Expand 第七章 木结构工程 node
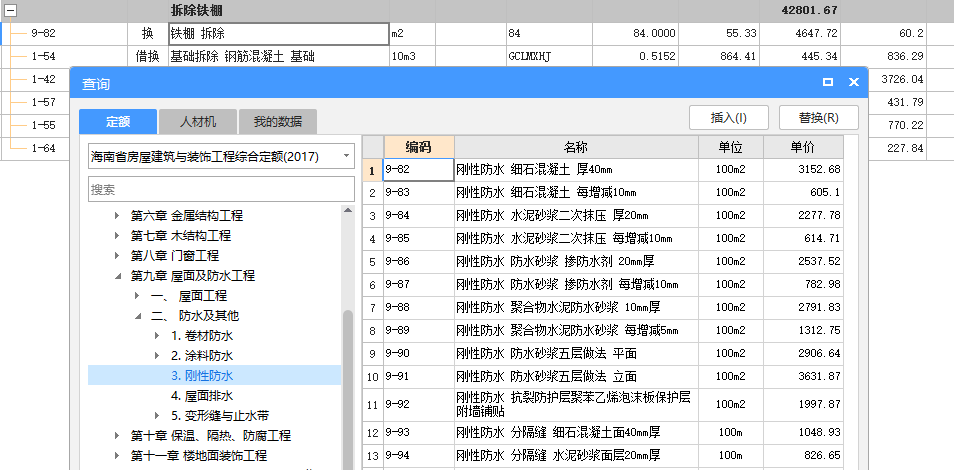This screenshot has width=954, height=470. click(x=117, y=236)
